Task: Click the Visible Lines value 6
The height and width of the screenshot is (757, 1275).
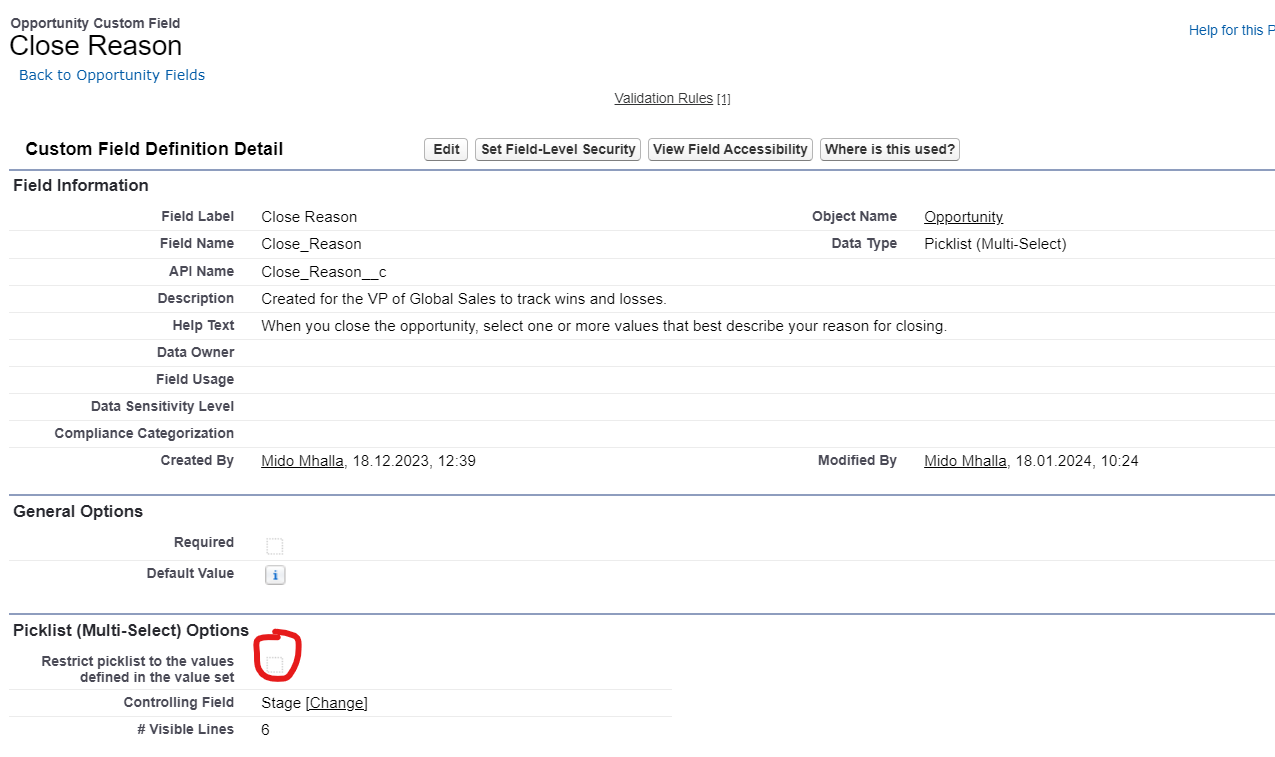Action: point(265,730)
